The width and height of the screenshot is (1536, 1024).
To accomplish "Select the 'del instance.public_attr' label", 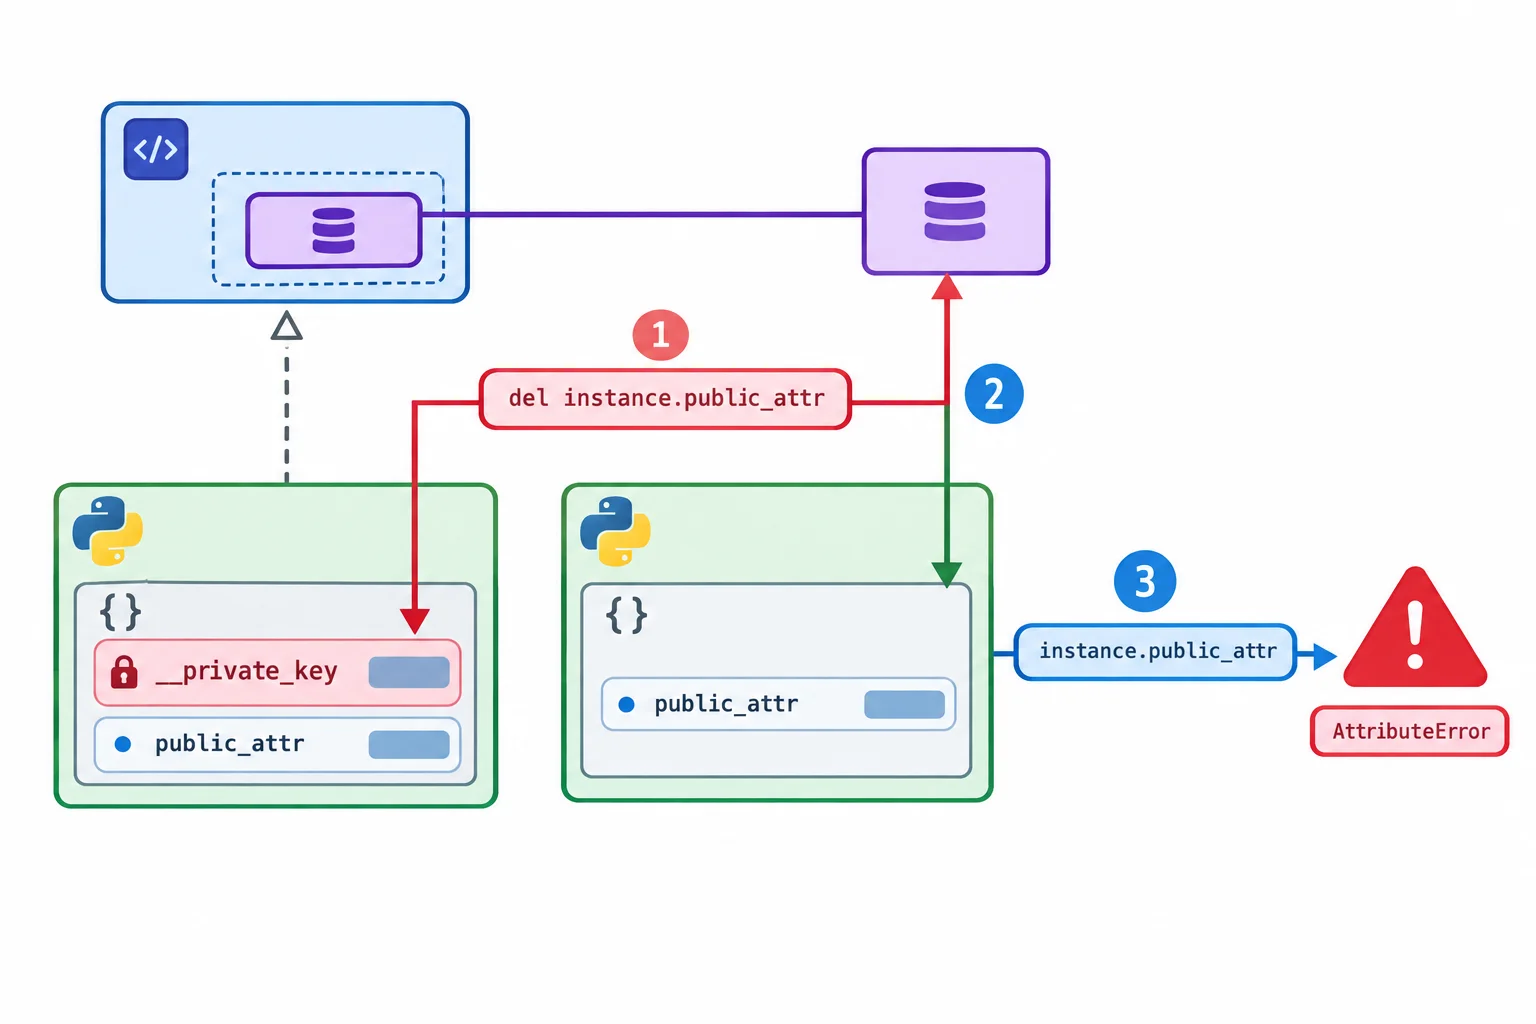I will click(x=666, y=399).
